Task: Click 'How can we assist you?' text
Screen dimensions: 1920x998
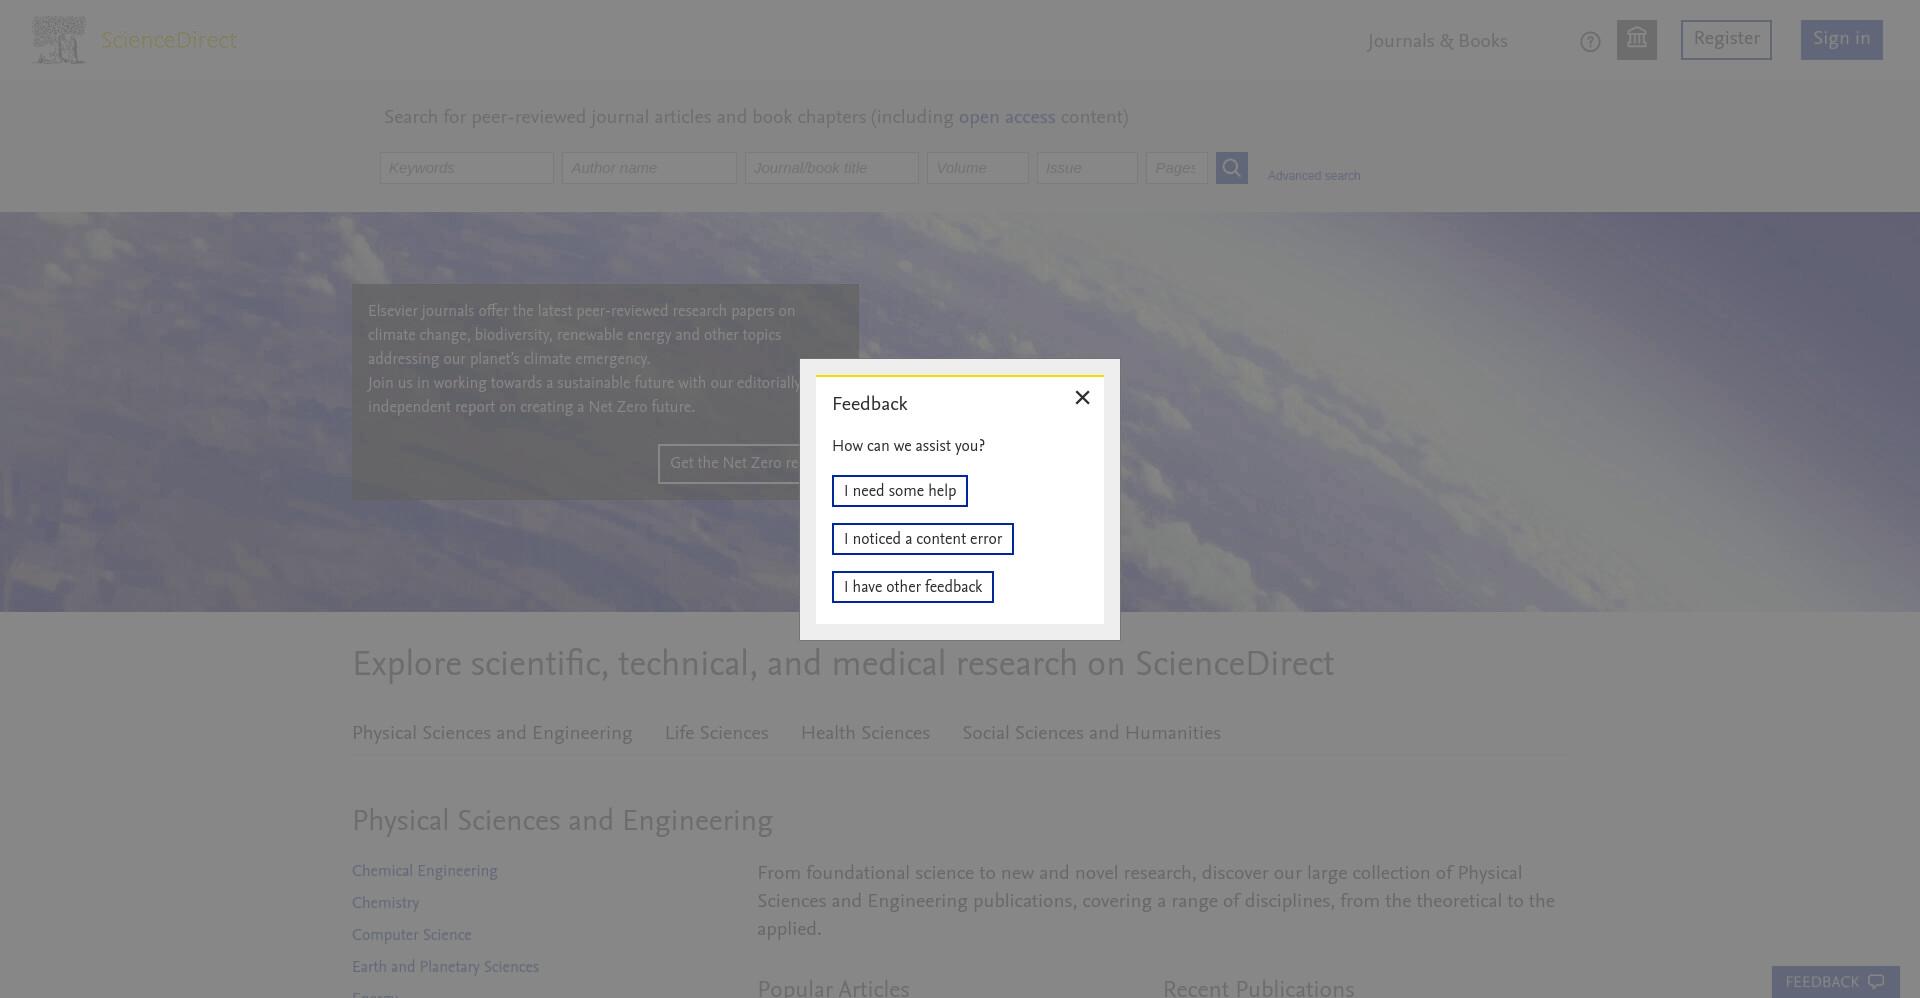Action: (908, 446)
